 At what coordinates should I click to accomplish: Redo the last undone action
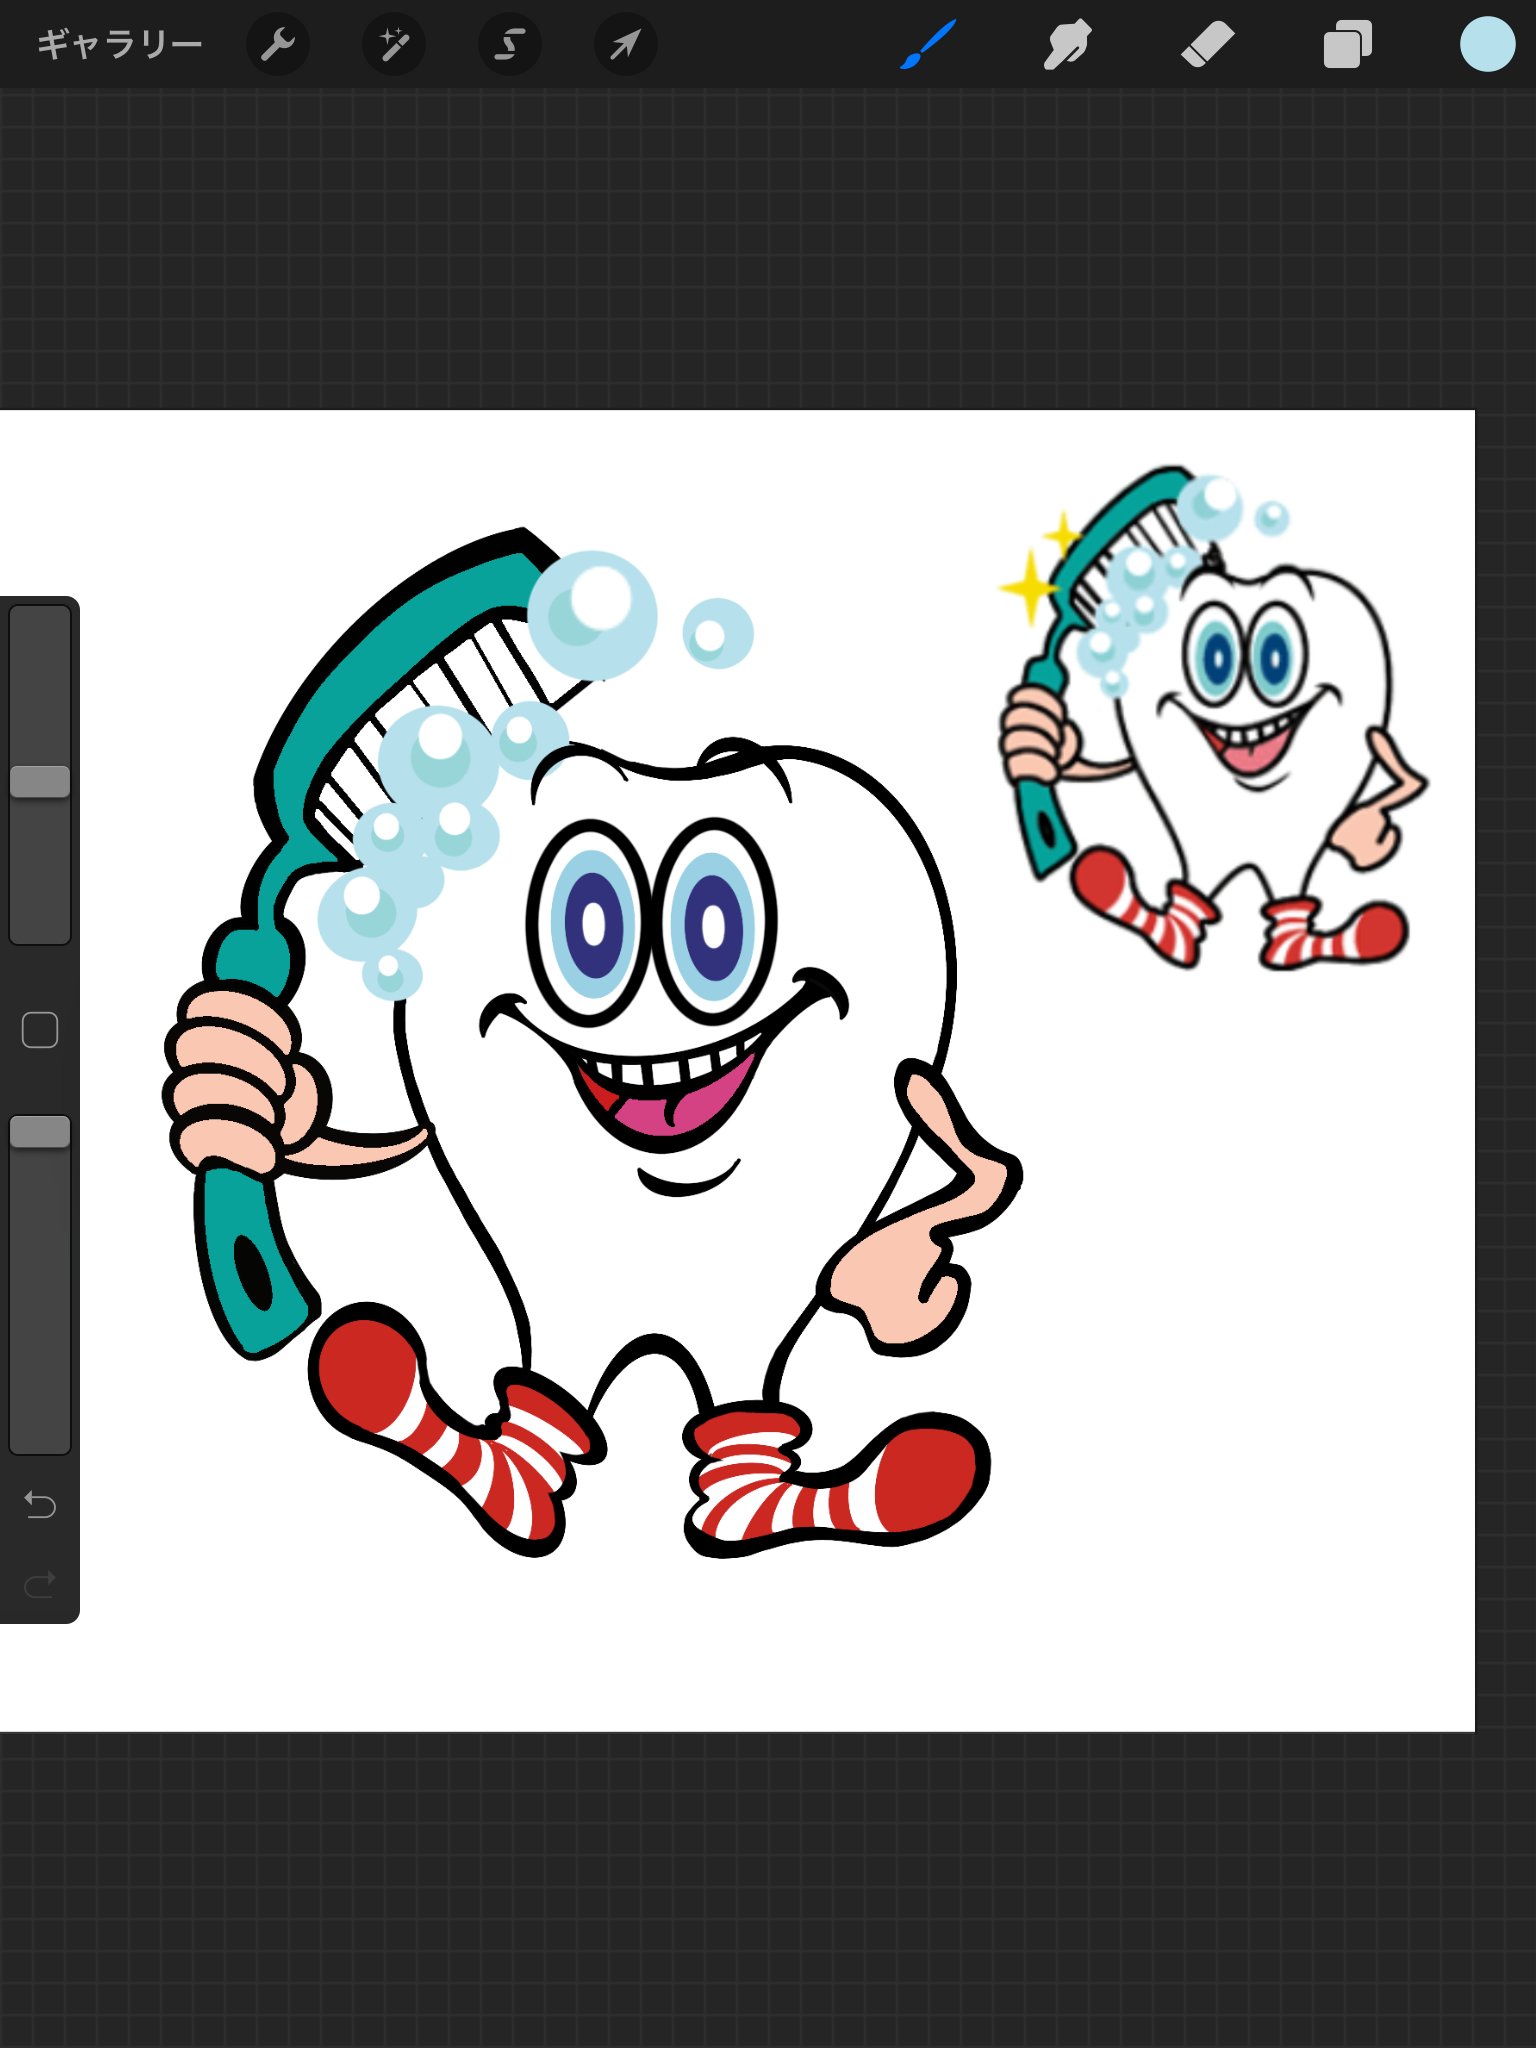(40, 1585)
